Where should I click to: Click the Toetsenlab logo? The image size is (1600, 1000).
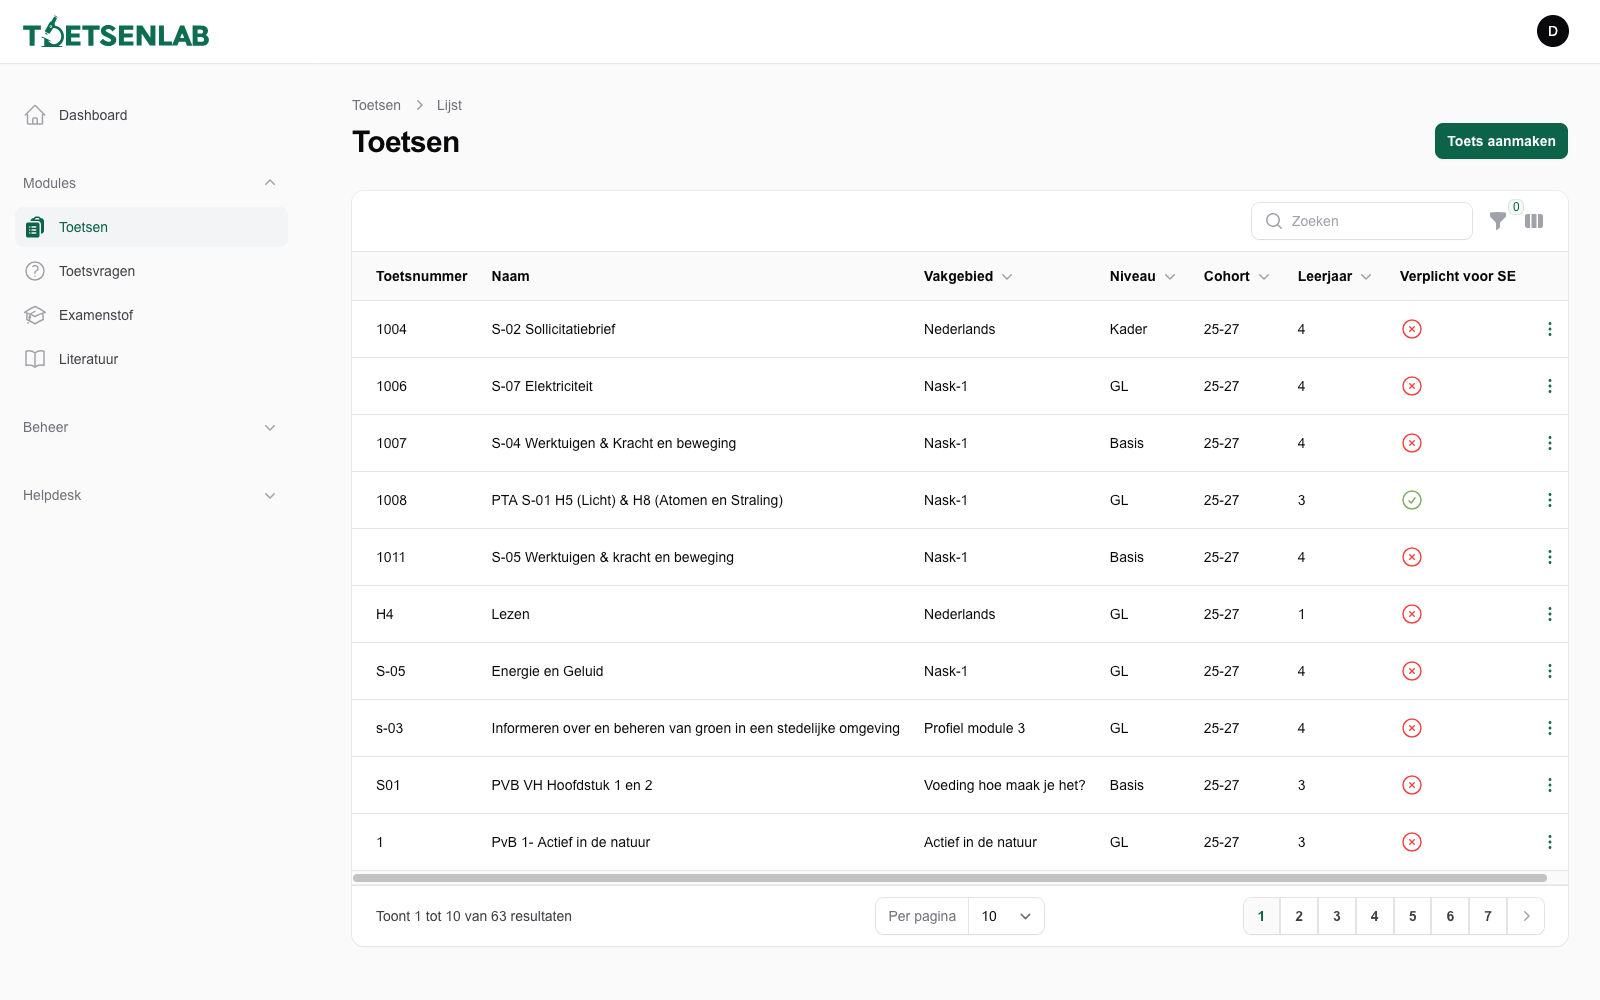[115, 31]
